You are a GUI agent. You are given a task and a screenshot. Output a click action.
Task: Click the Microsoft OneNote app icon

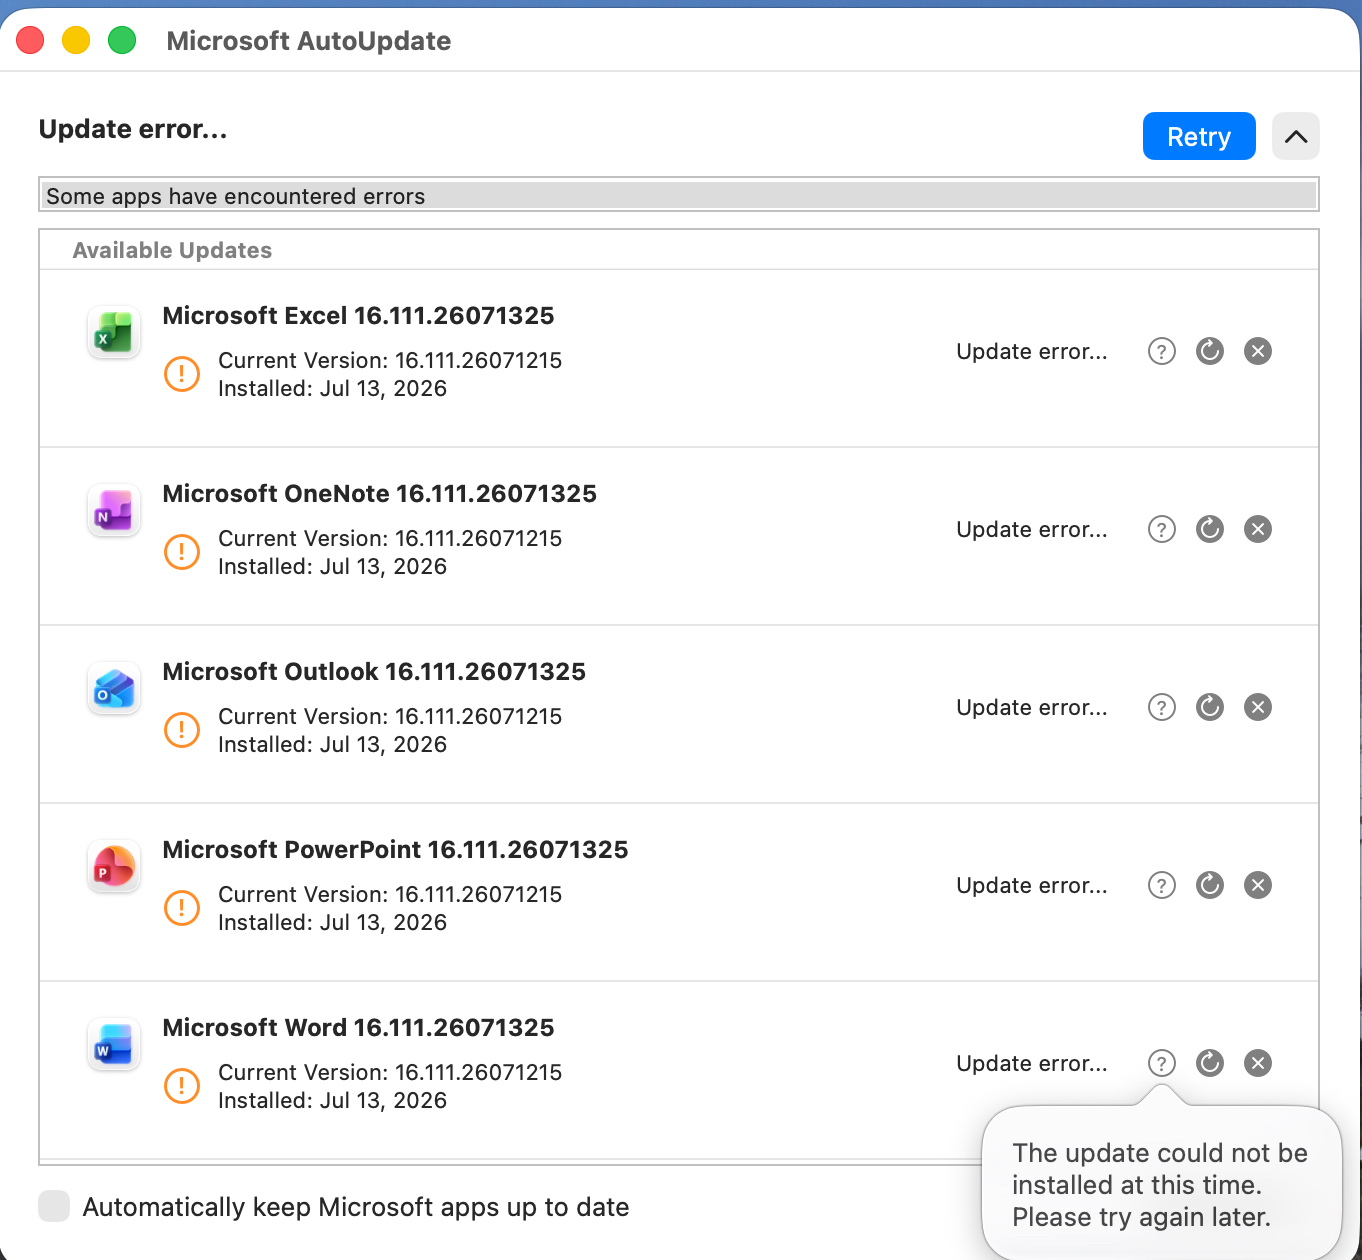click(114, 510)
